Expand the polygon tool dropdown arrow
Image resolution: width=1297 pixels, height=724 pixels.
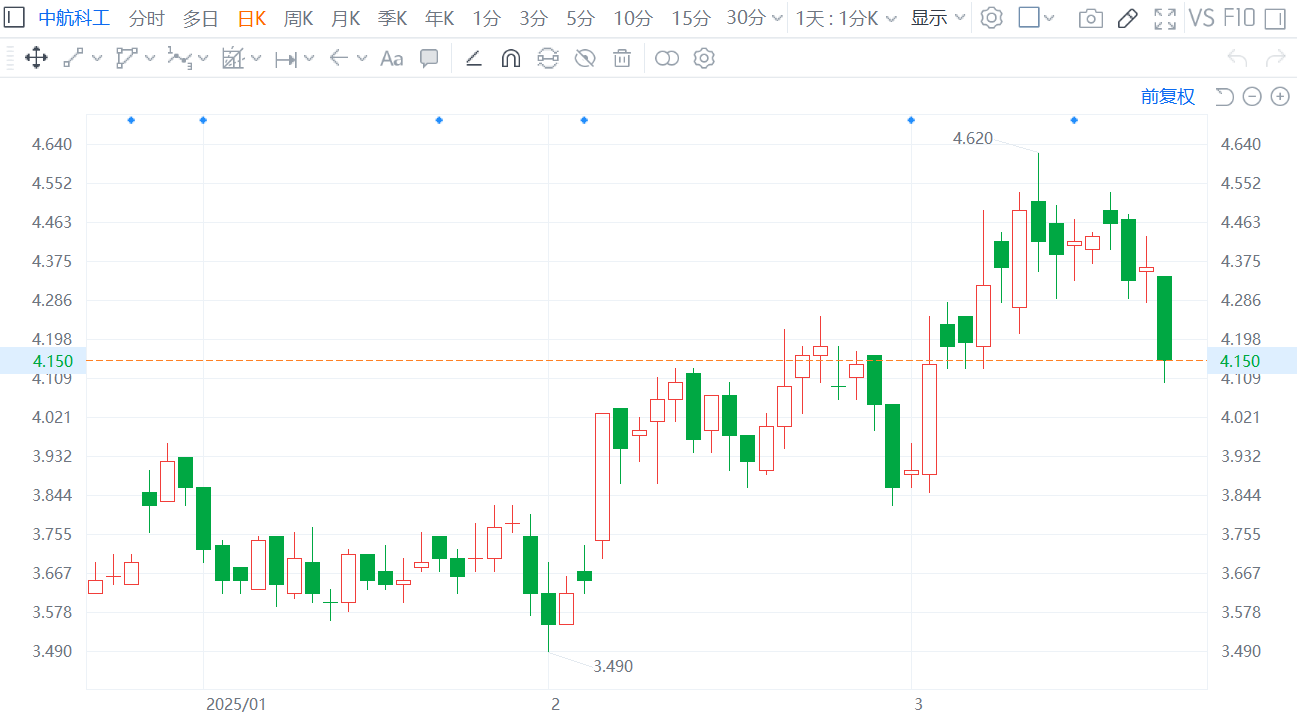coord(150,59)
